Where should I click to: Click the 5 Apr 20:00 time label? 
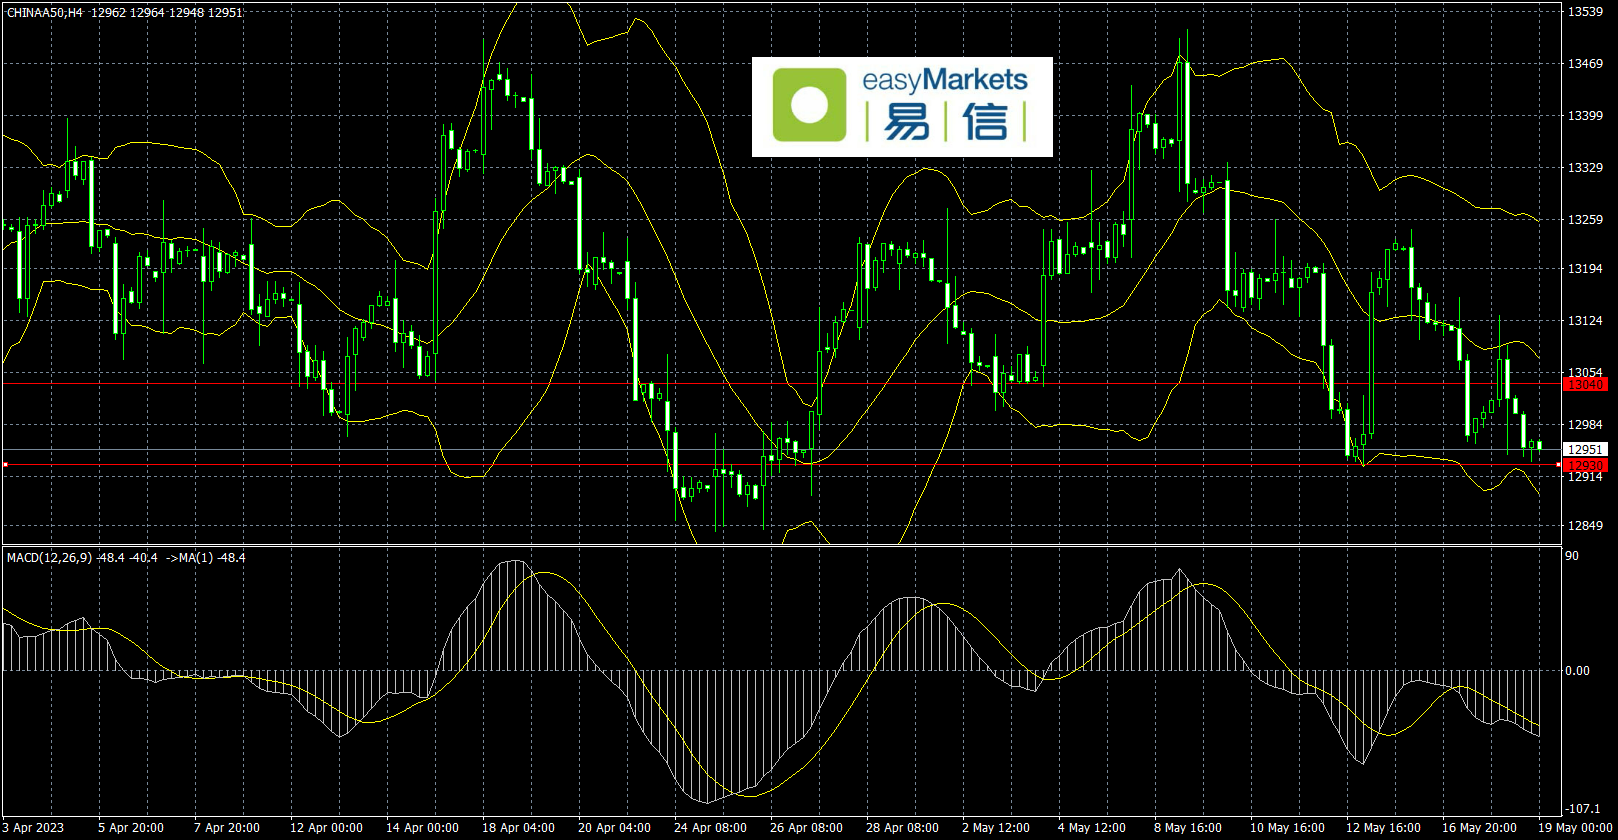(131, 828)
